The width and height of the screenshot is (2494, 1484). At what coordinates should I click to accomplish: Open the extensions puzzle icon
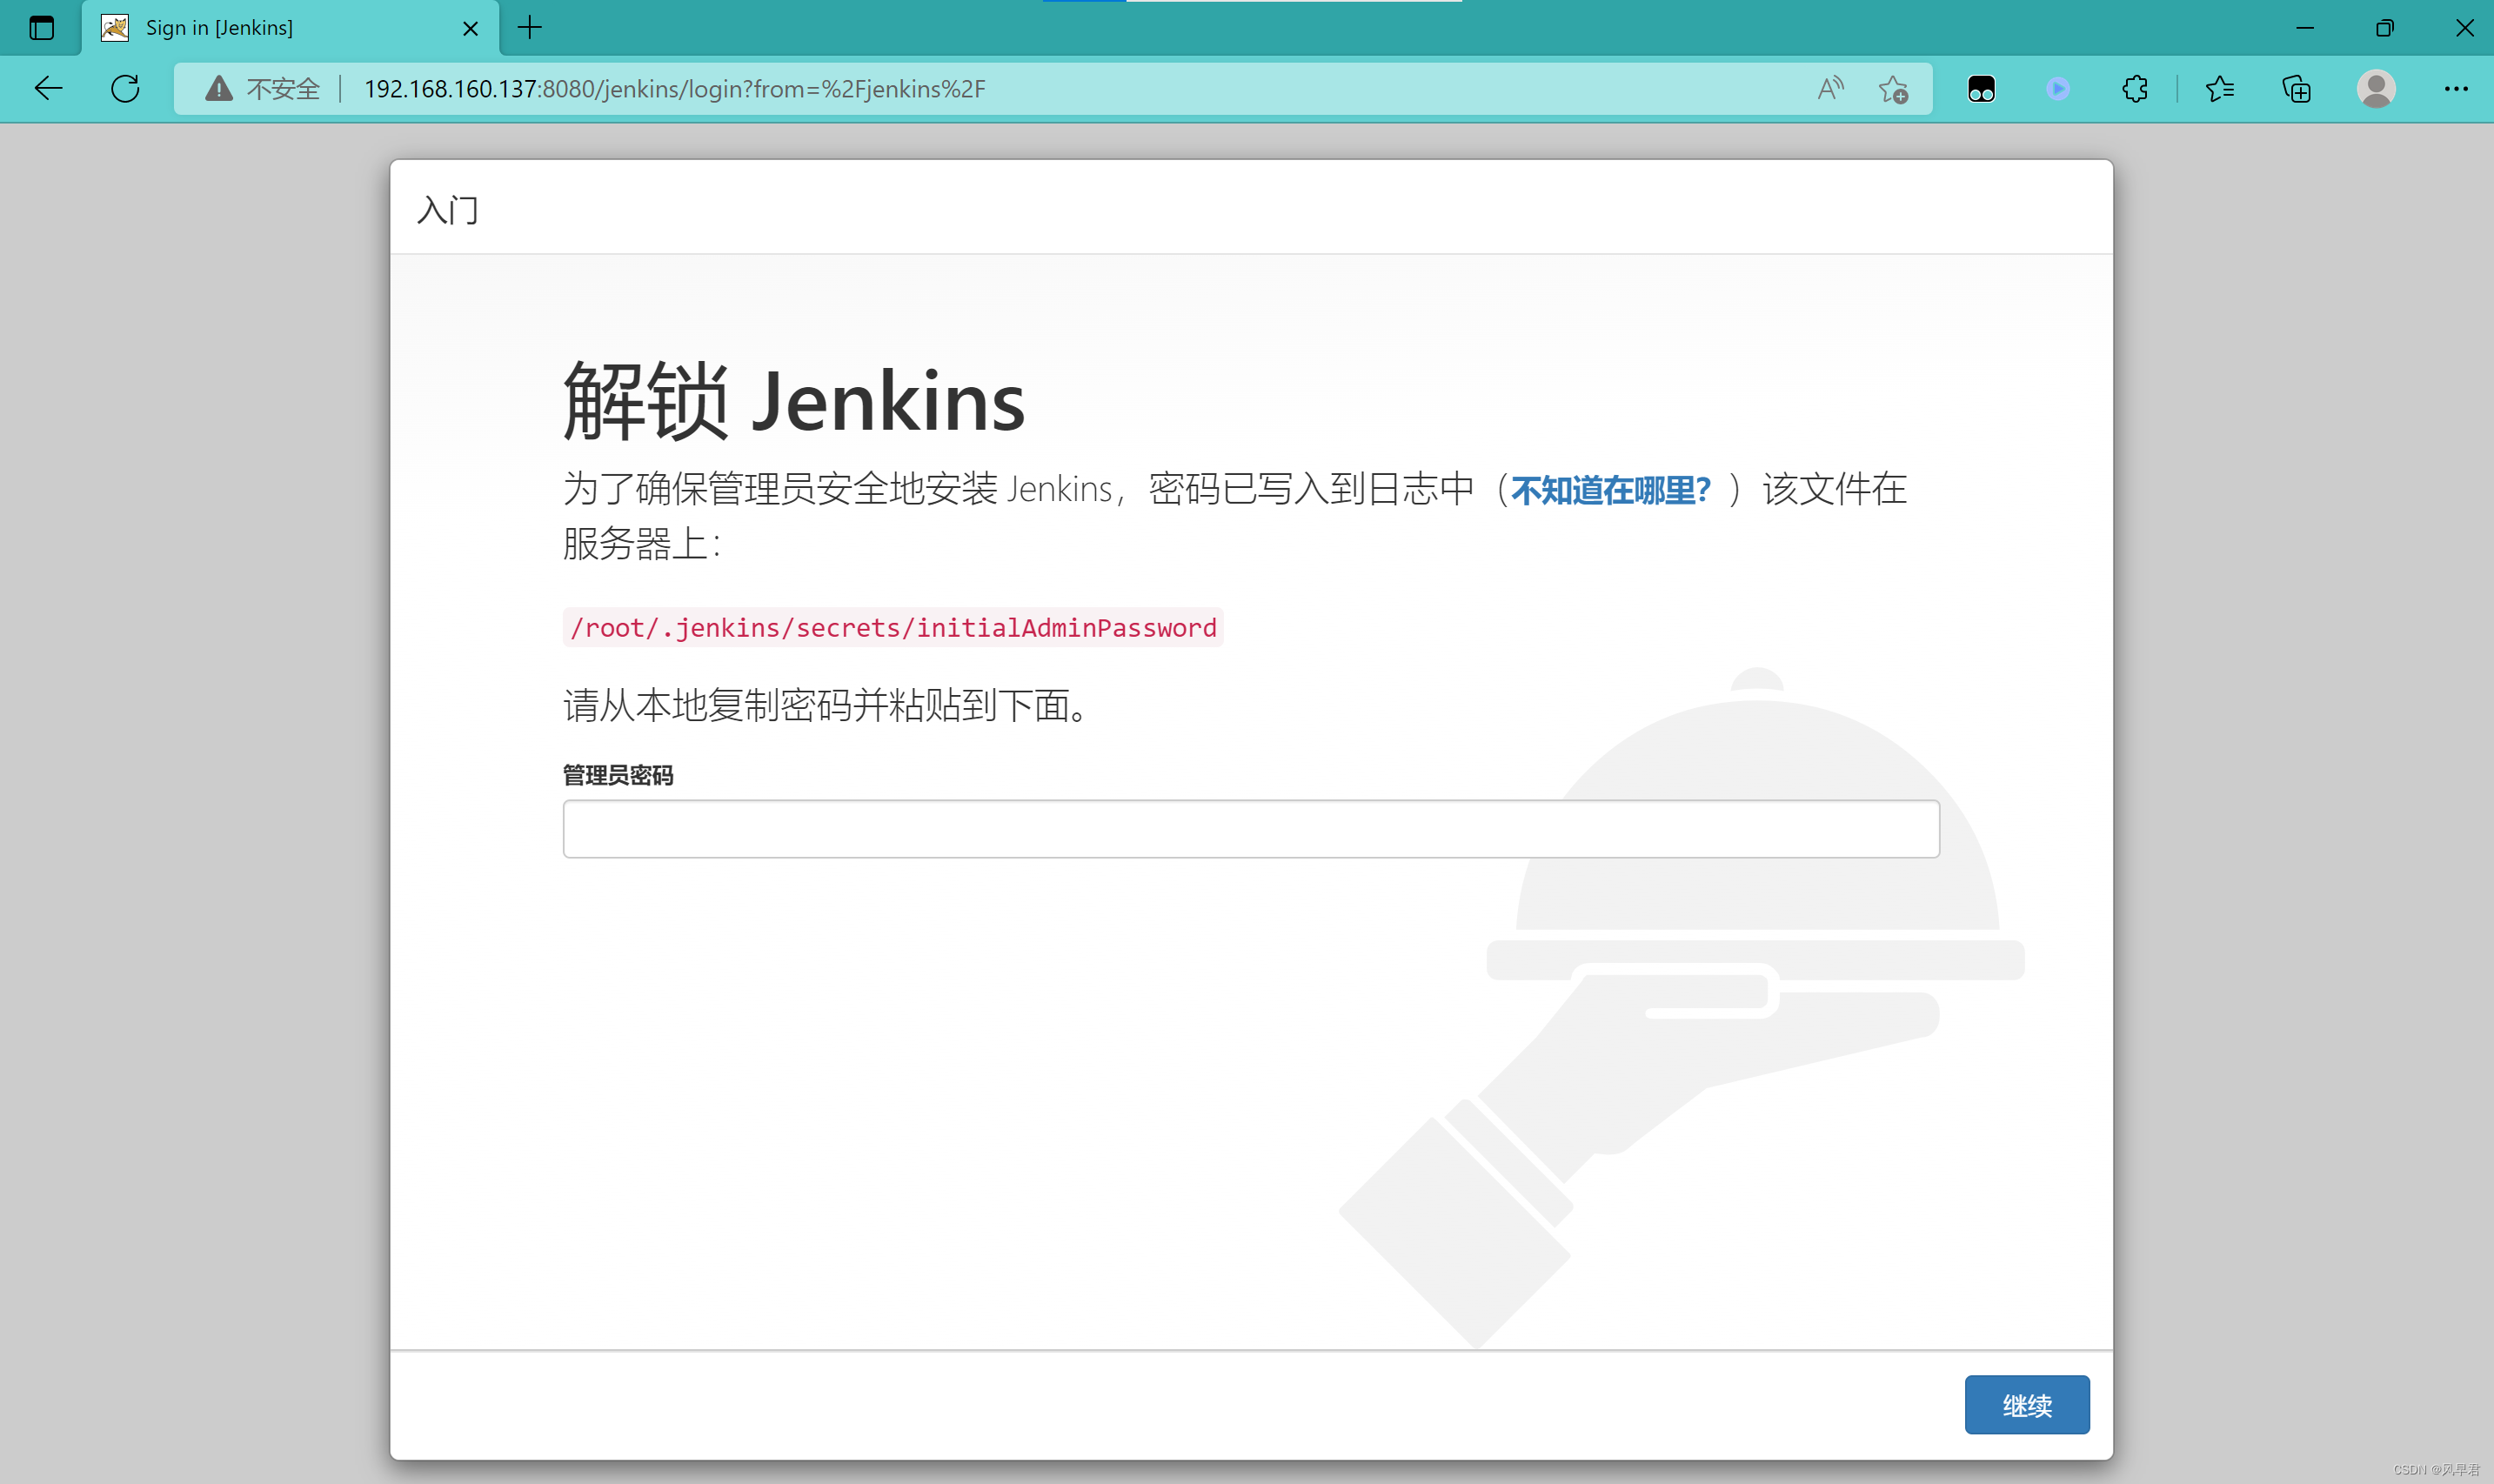click(x=2135, y=89)
